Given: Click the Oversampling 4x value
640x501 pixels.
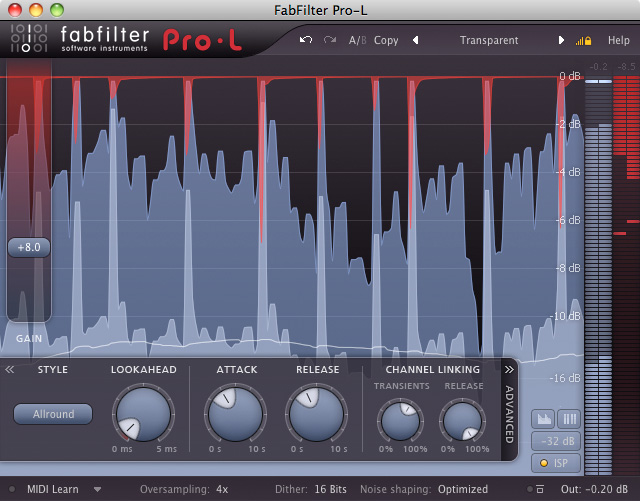Looking at the screenshot, I should pos(222,490).
